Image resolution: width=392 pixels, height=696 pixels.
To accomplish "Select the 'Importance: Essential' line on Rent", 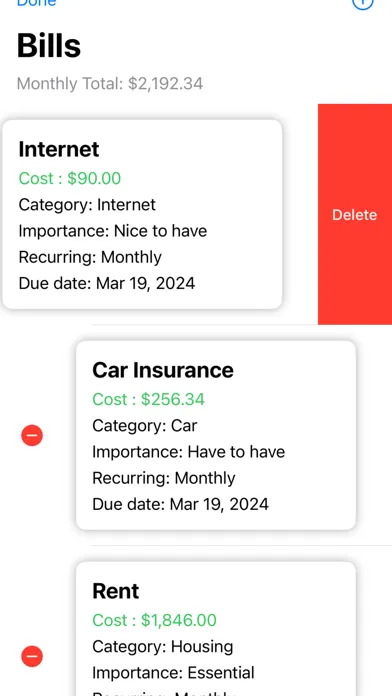I will pyautogui.click(x=173, y=673).
